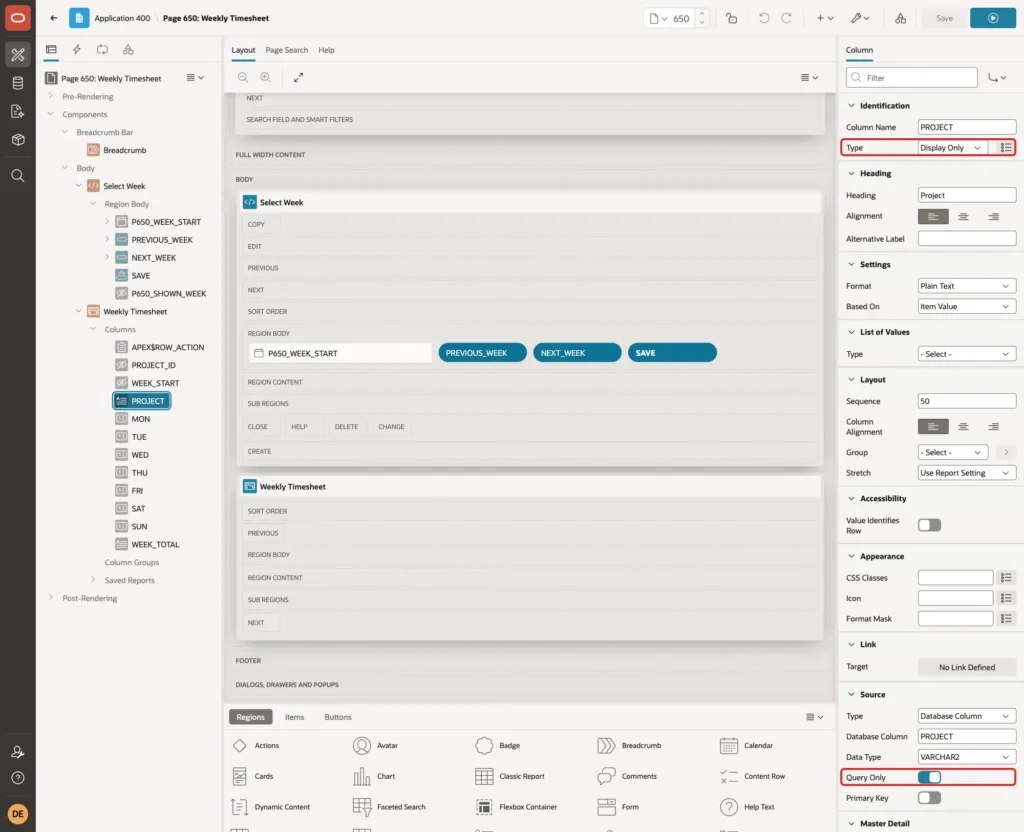Toggle the Primary Key switch
This screenshot has height=832, width=1024.
click(929, 797)
